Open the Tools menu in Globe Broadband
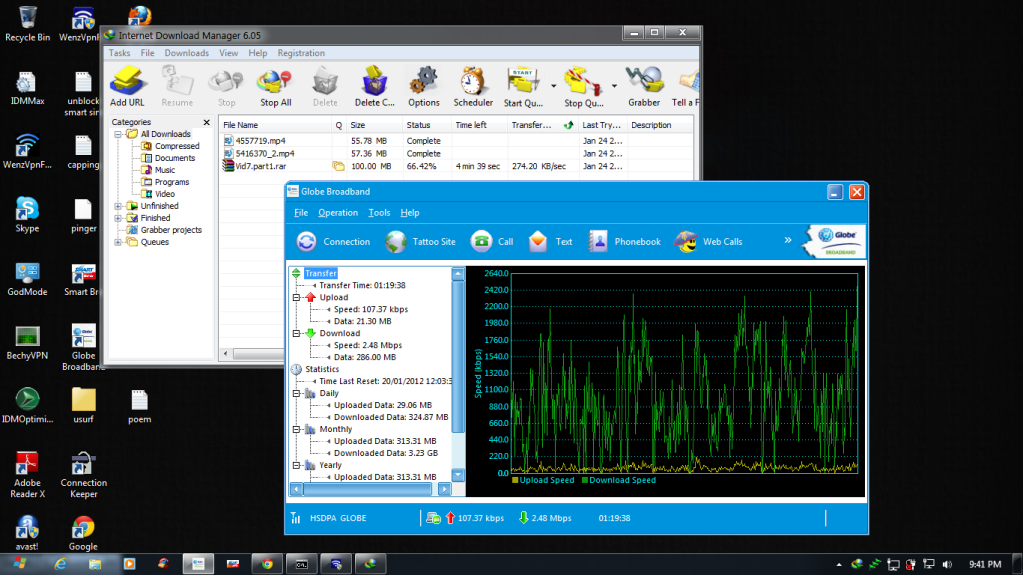The width and height of the screenshot is (1023, 575). click(x=379, y=213)
